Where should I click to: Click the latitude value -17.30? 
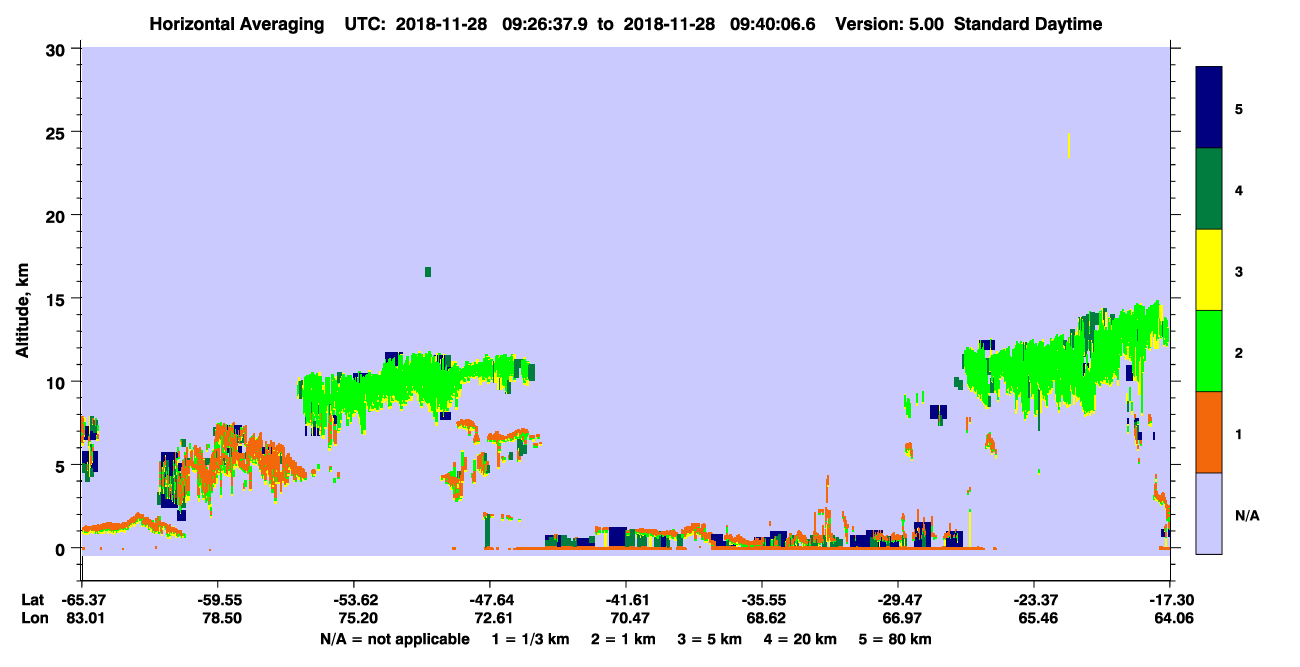(1170, 601)
